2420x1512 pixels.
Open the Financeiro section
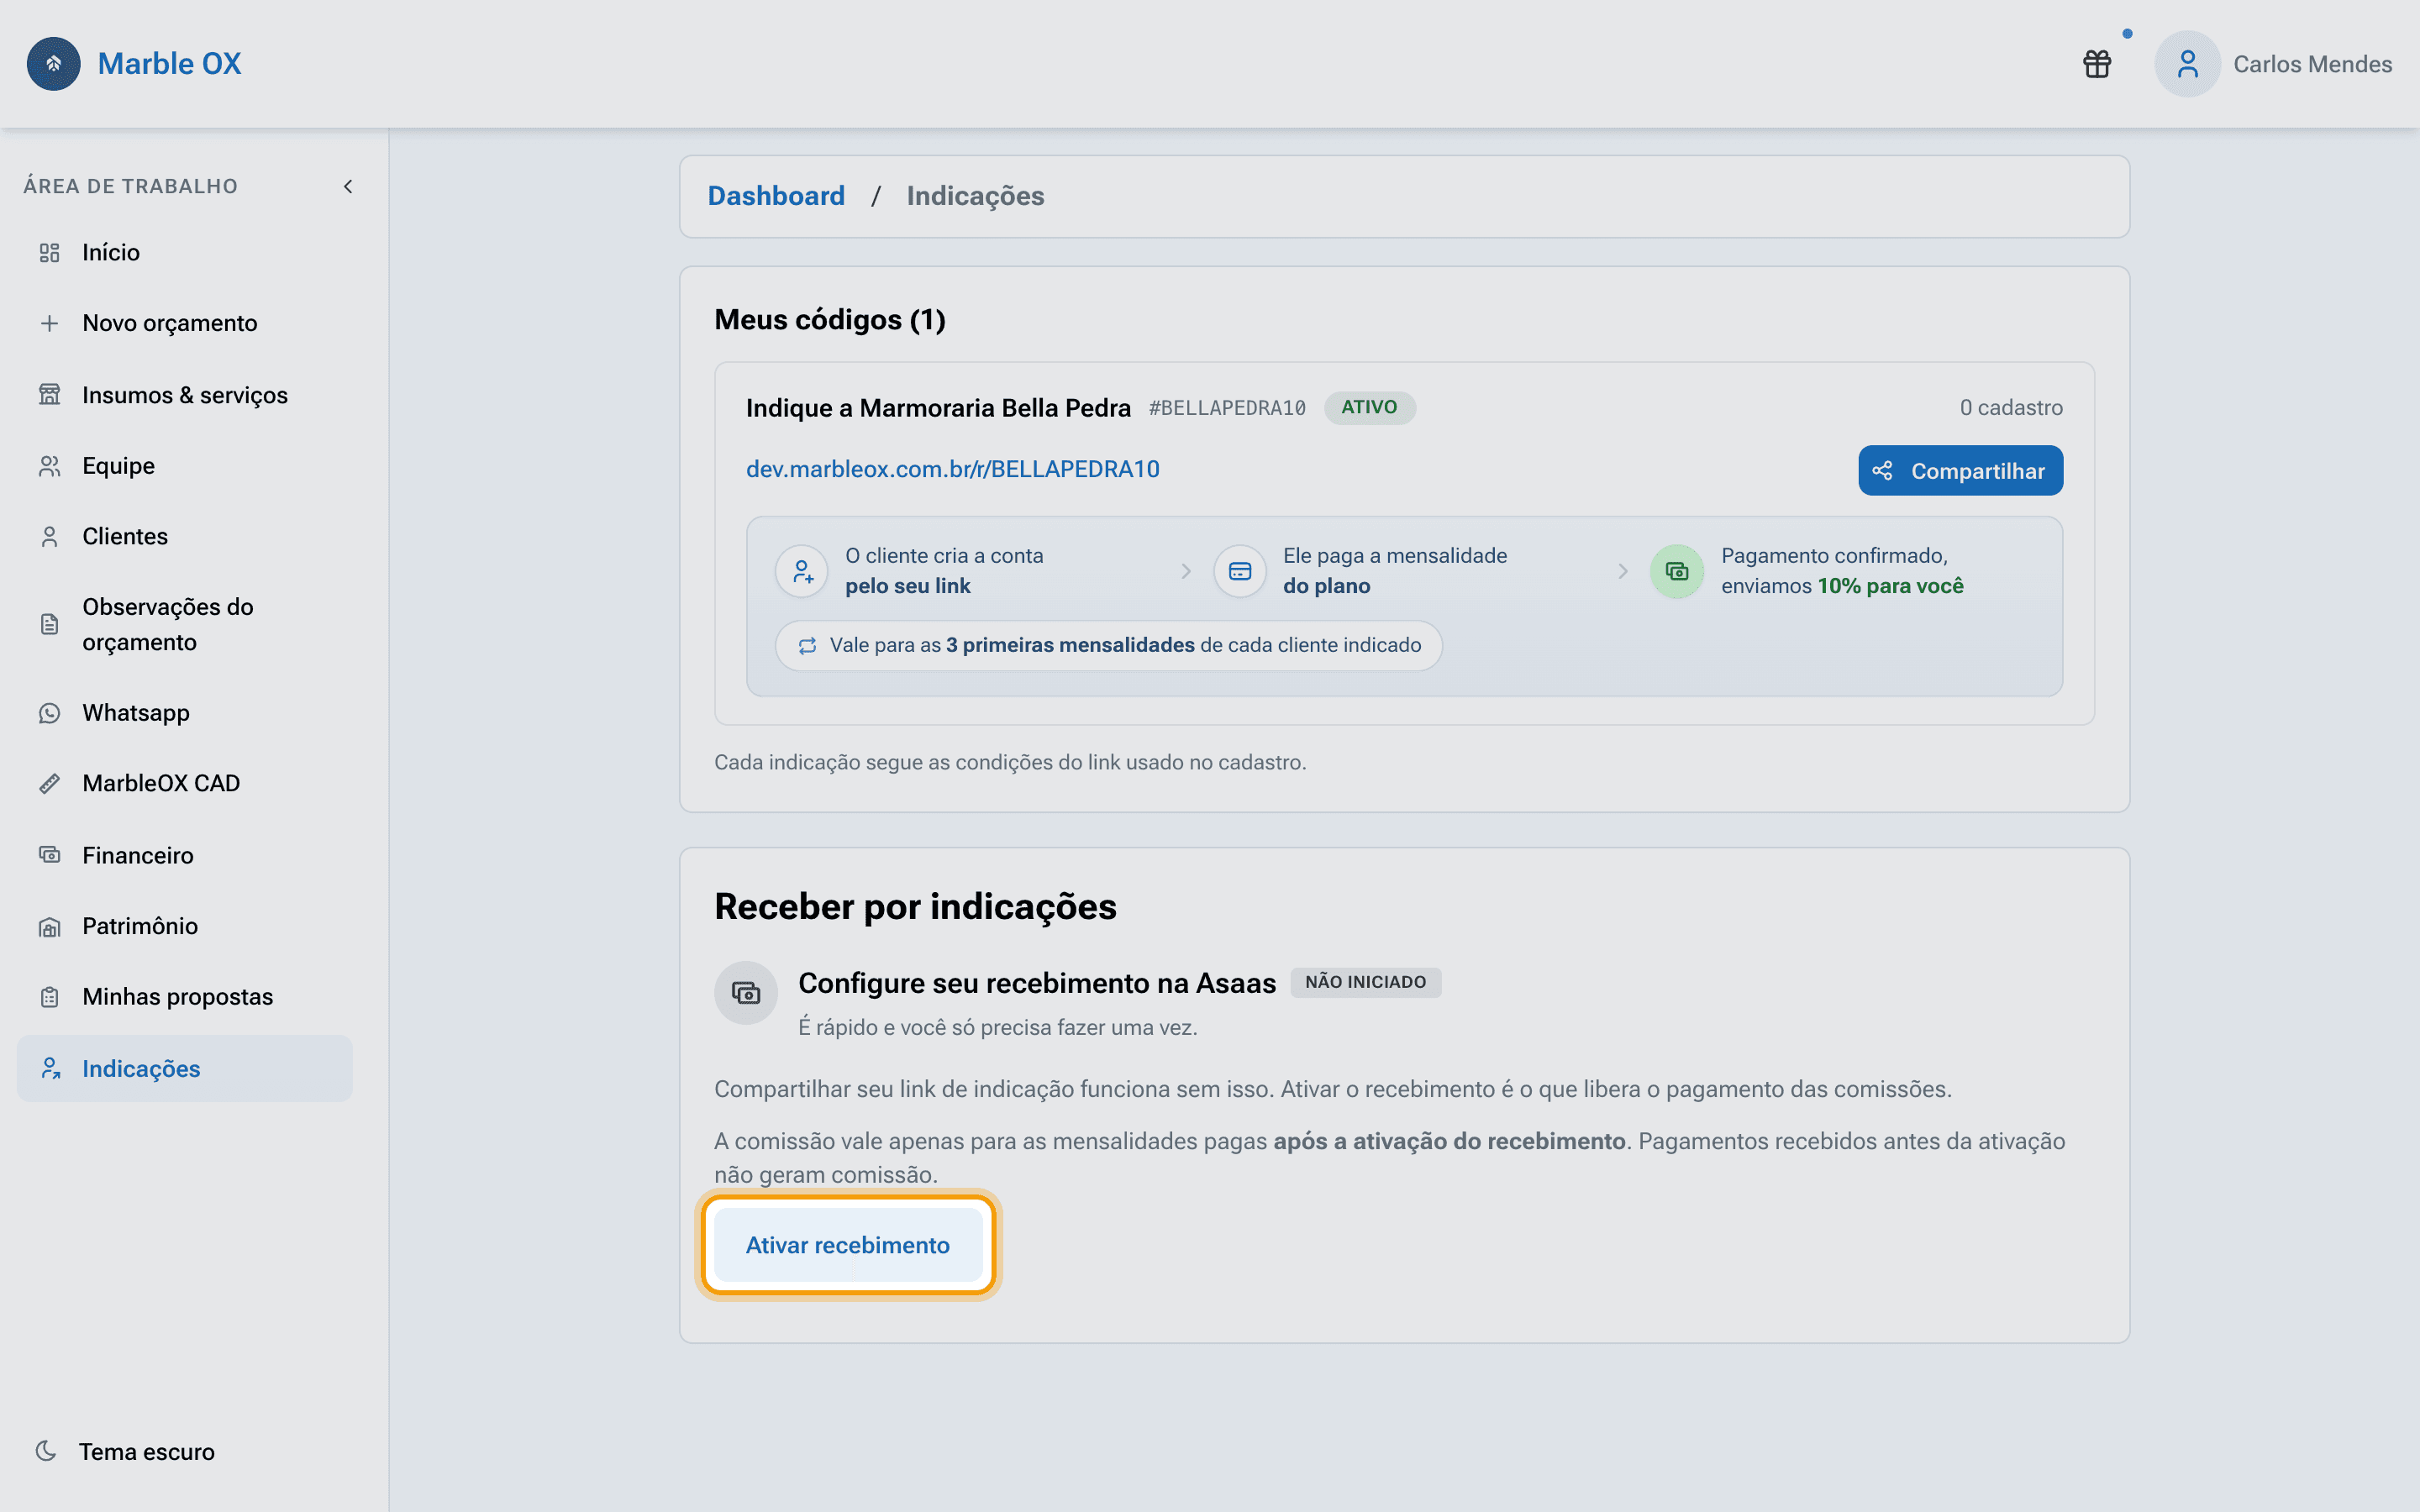[185, 855]
